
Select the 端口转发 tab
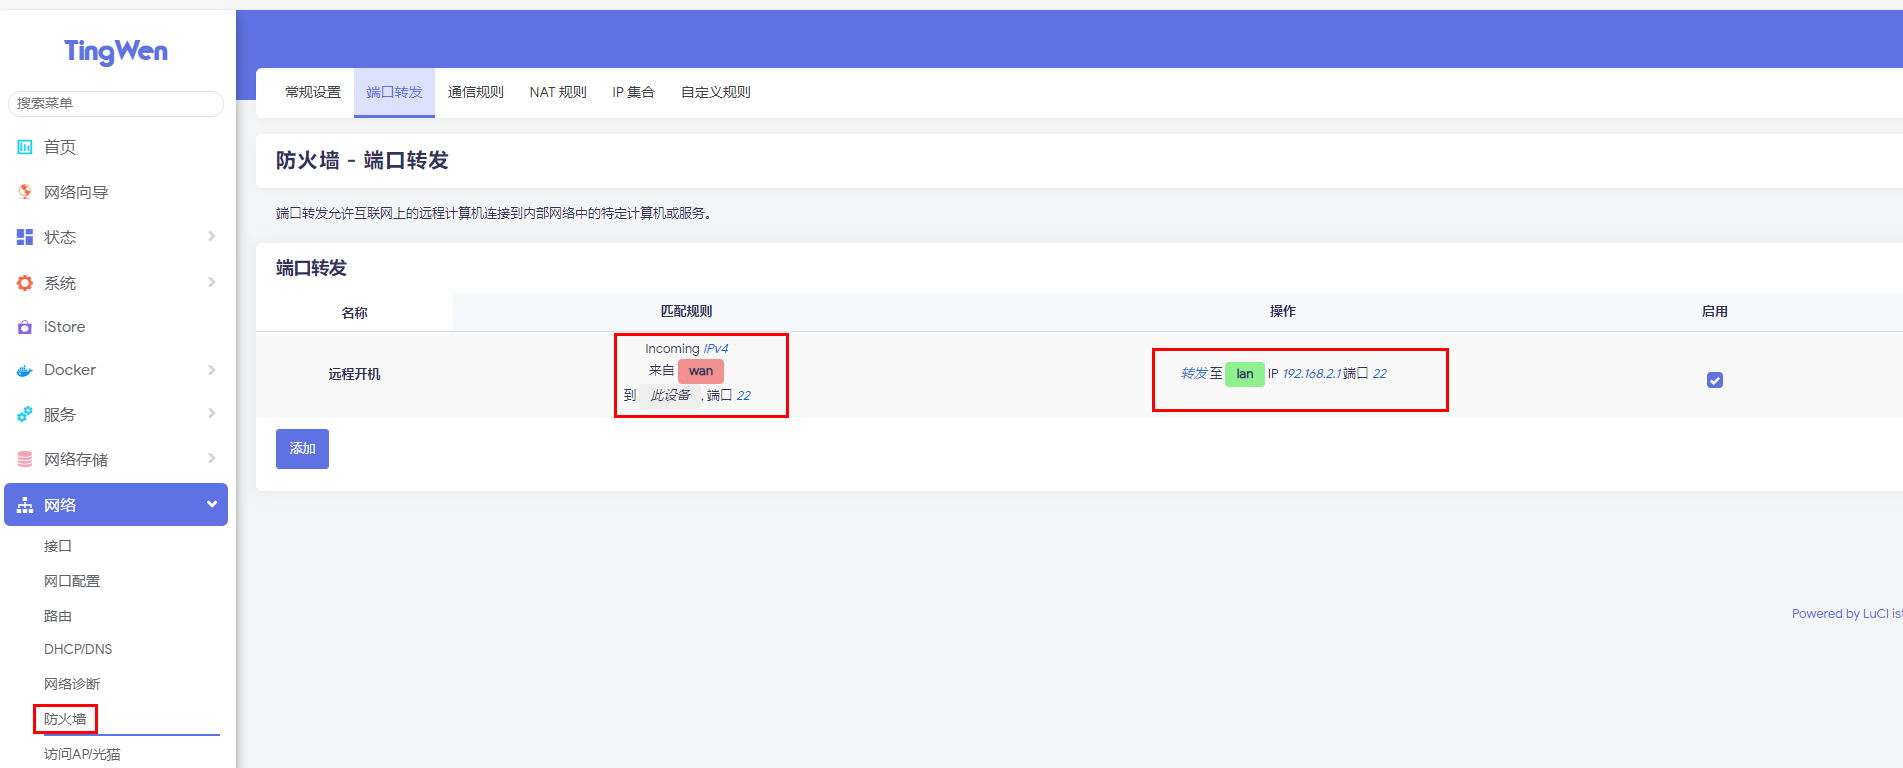pos(394,92)
